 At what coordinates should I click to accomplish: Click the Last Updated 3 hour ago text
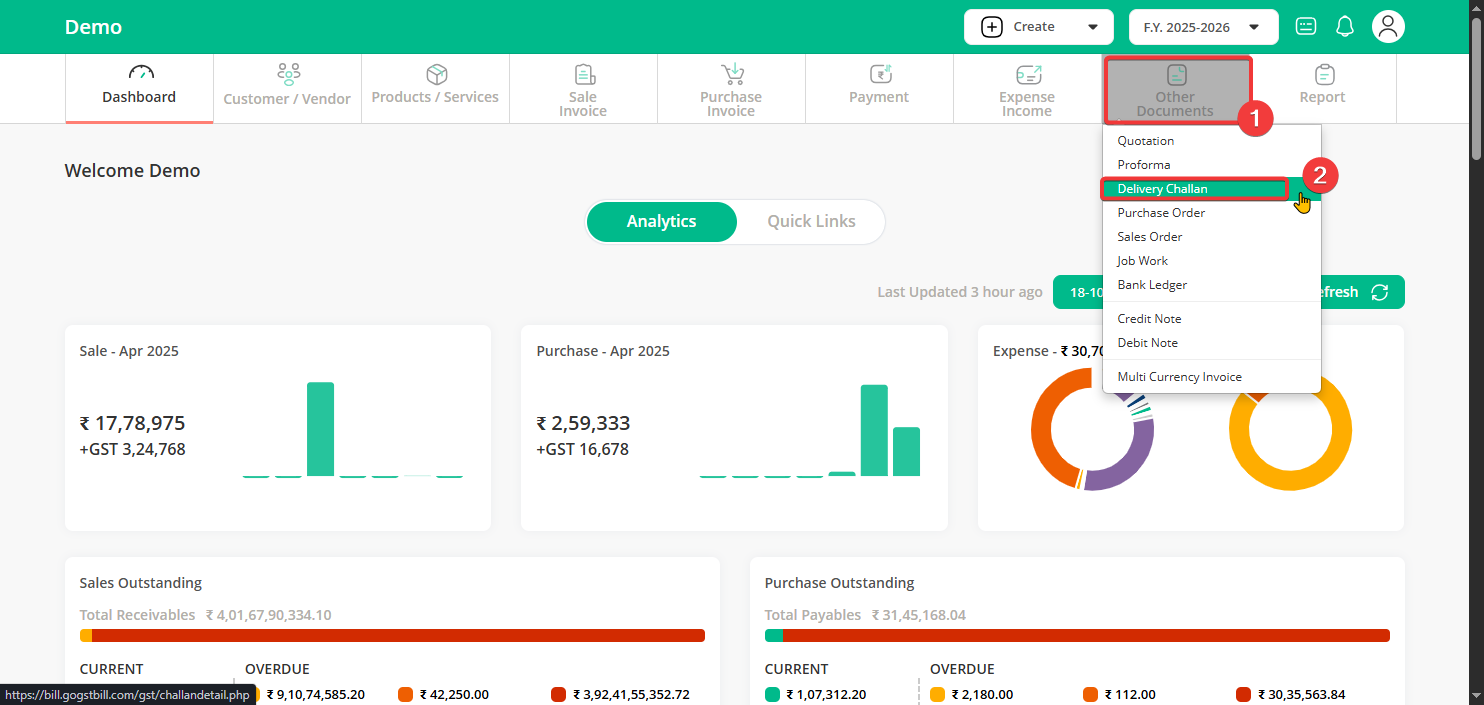(x=960, y=292)
